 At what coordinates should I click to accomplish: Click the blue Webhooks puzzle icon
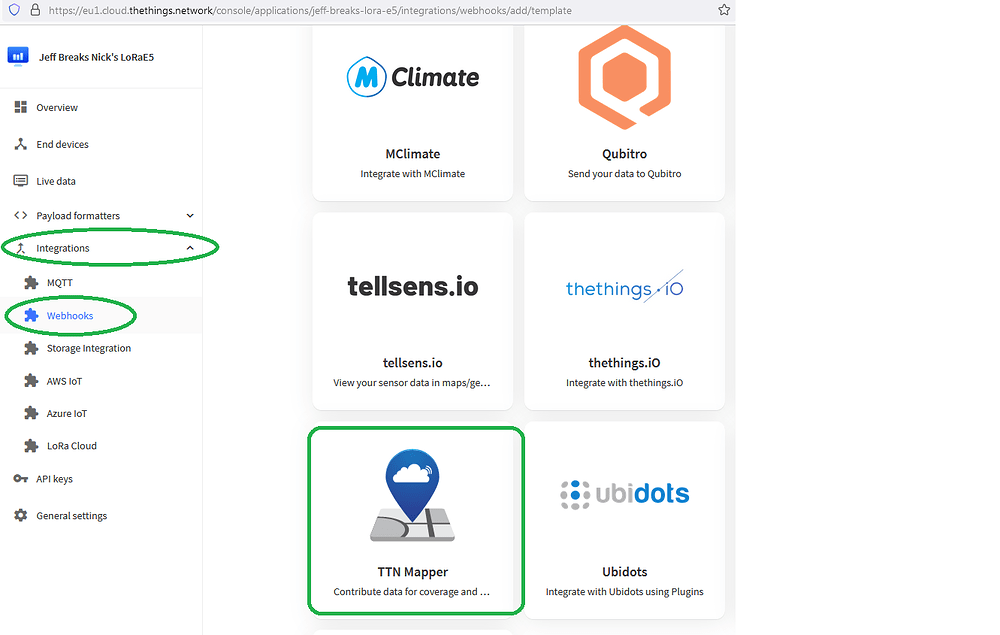point(31,316)
